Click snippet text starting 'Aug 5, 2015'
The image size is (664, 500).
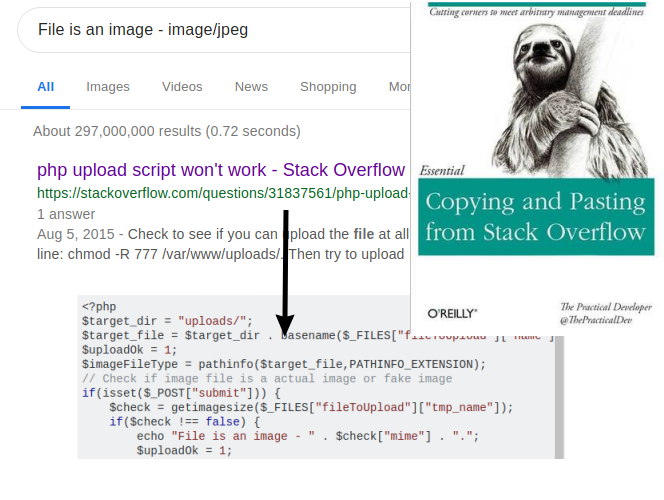pyautogui.click(x=223, y=234)
